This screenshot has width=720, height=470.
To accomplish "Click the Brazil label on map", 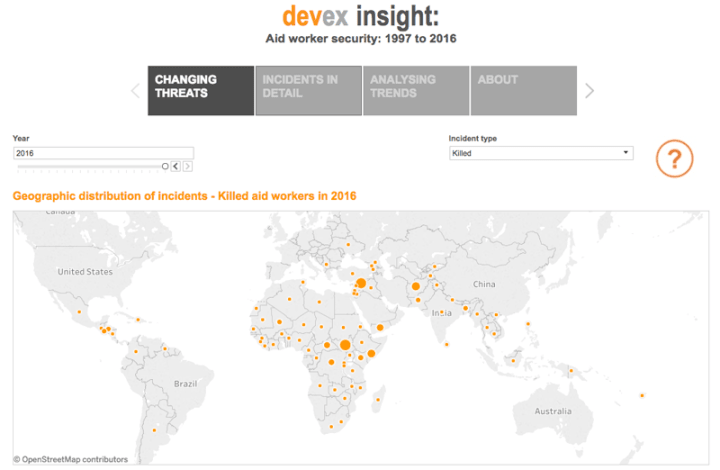I will [x=186, y=384].
